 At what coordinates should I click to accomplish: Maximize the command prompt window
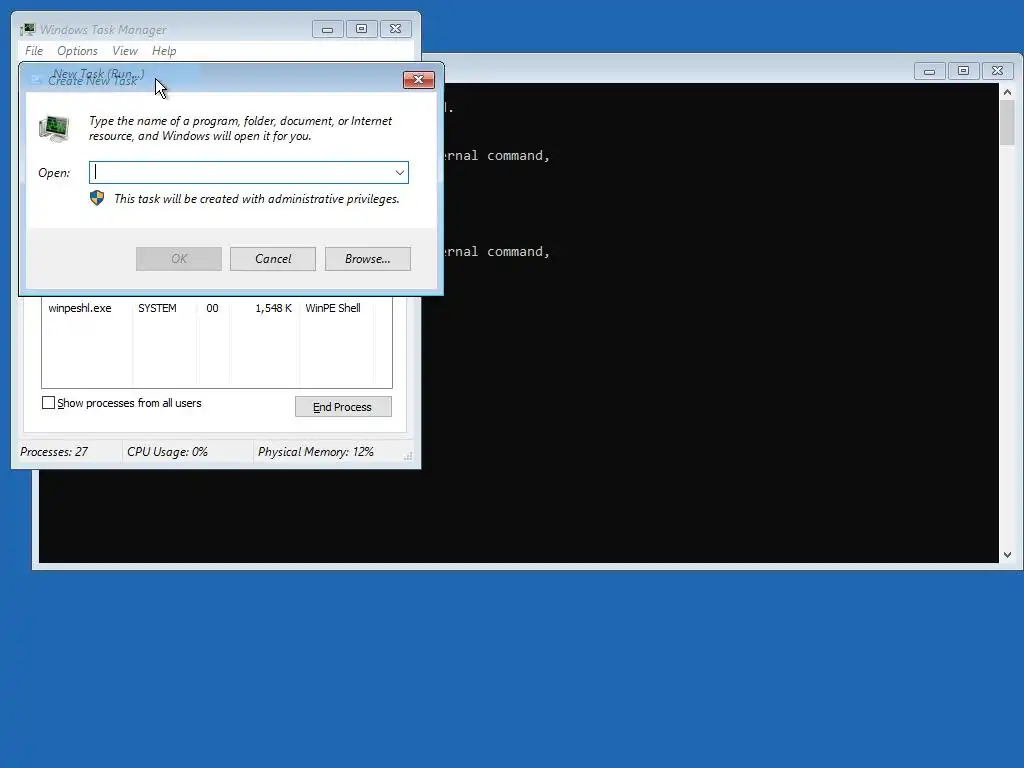tap(963, 71)
